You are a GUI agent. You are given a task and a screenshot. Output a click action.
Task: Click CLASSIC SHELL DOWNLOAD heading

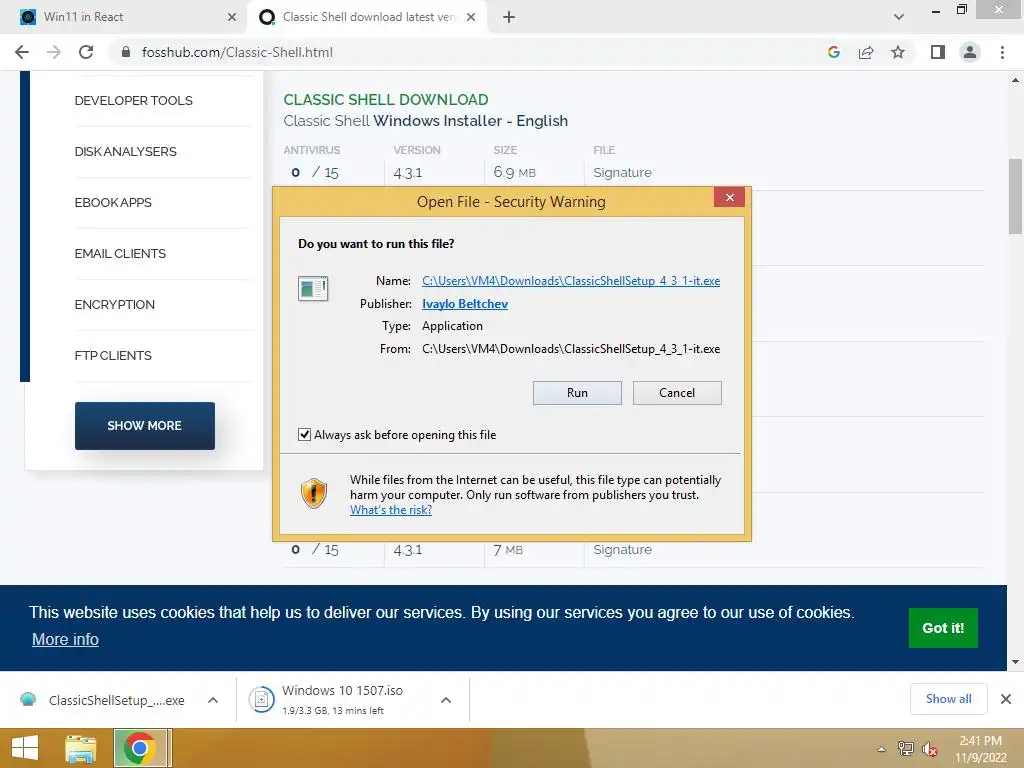(385, 100)
